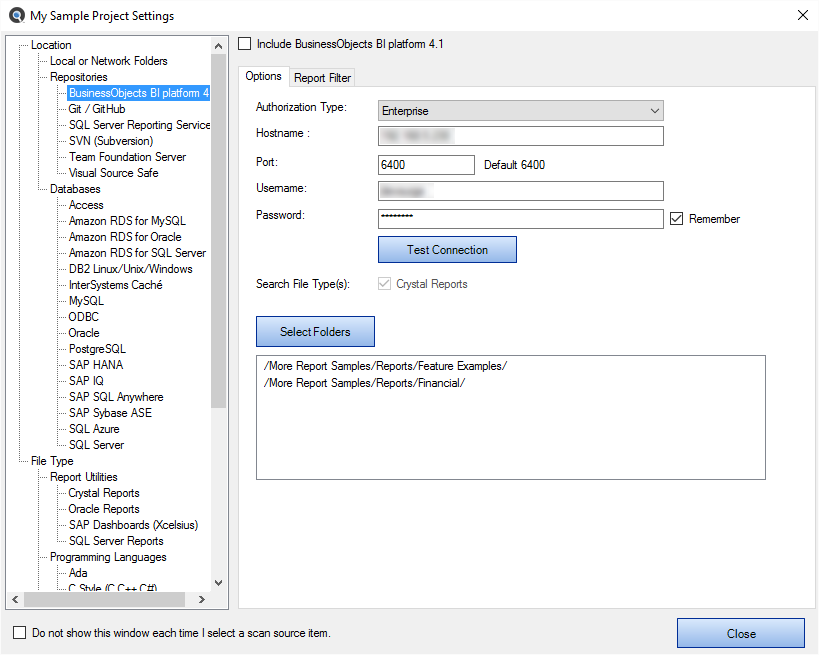Click the Username input field
The height and width of the screenshot is (655, 819).
[520, 191]
